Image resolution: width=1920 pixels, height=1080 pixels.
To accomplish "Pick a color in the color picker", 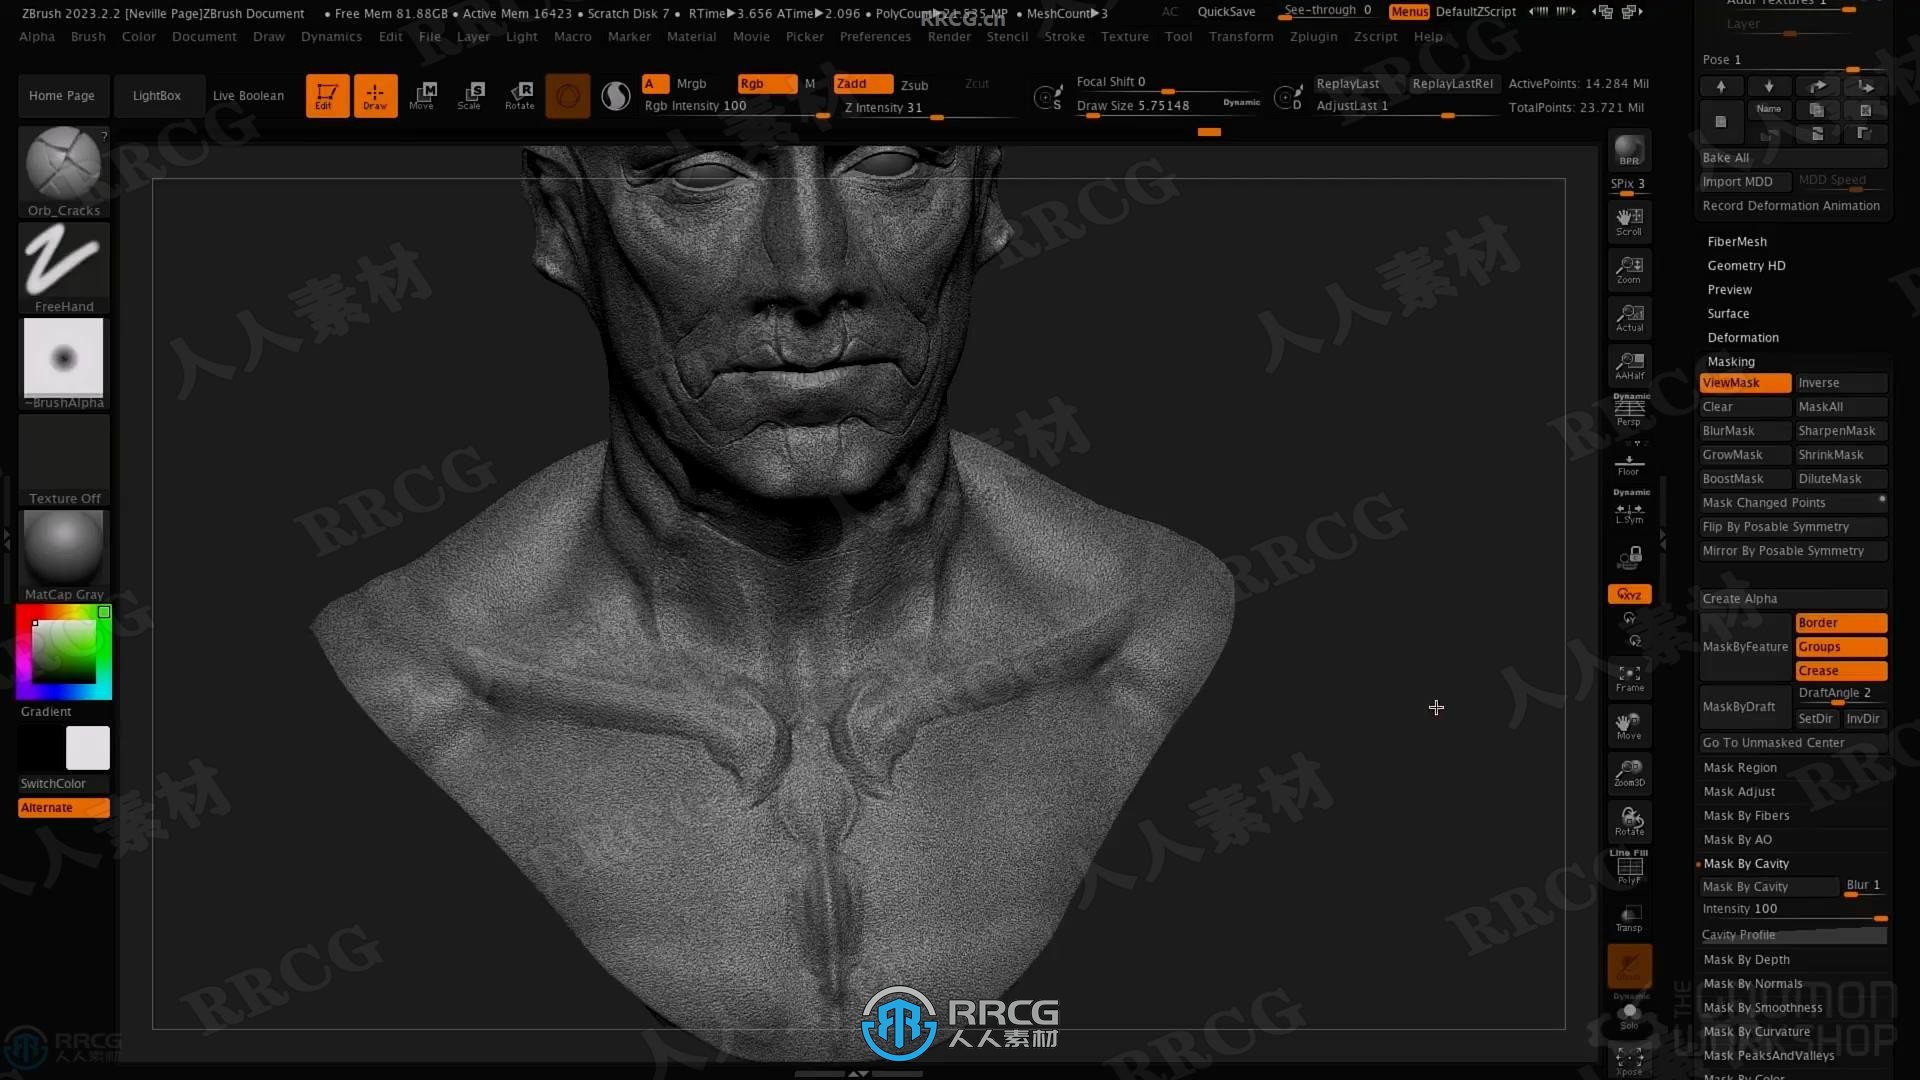I will [x=64, y=652].
